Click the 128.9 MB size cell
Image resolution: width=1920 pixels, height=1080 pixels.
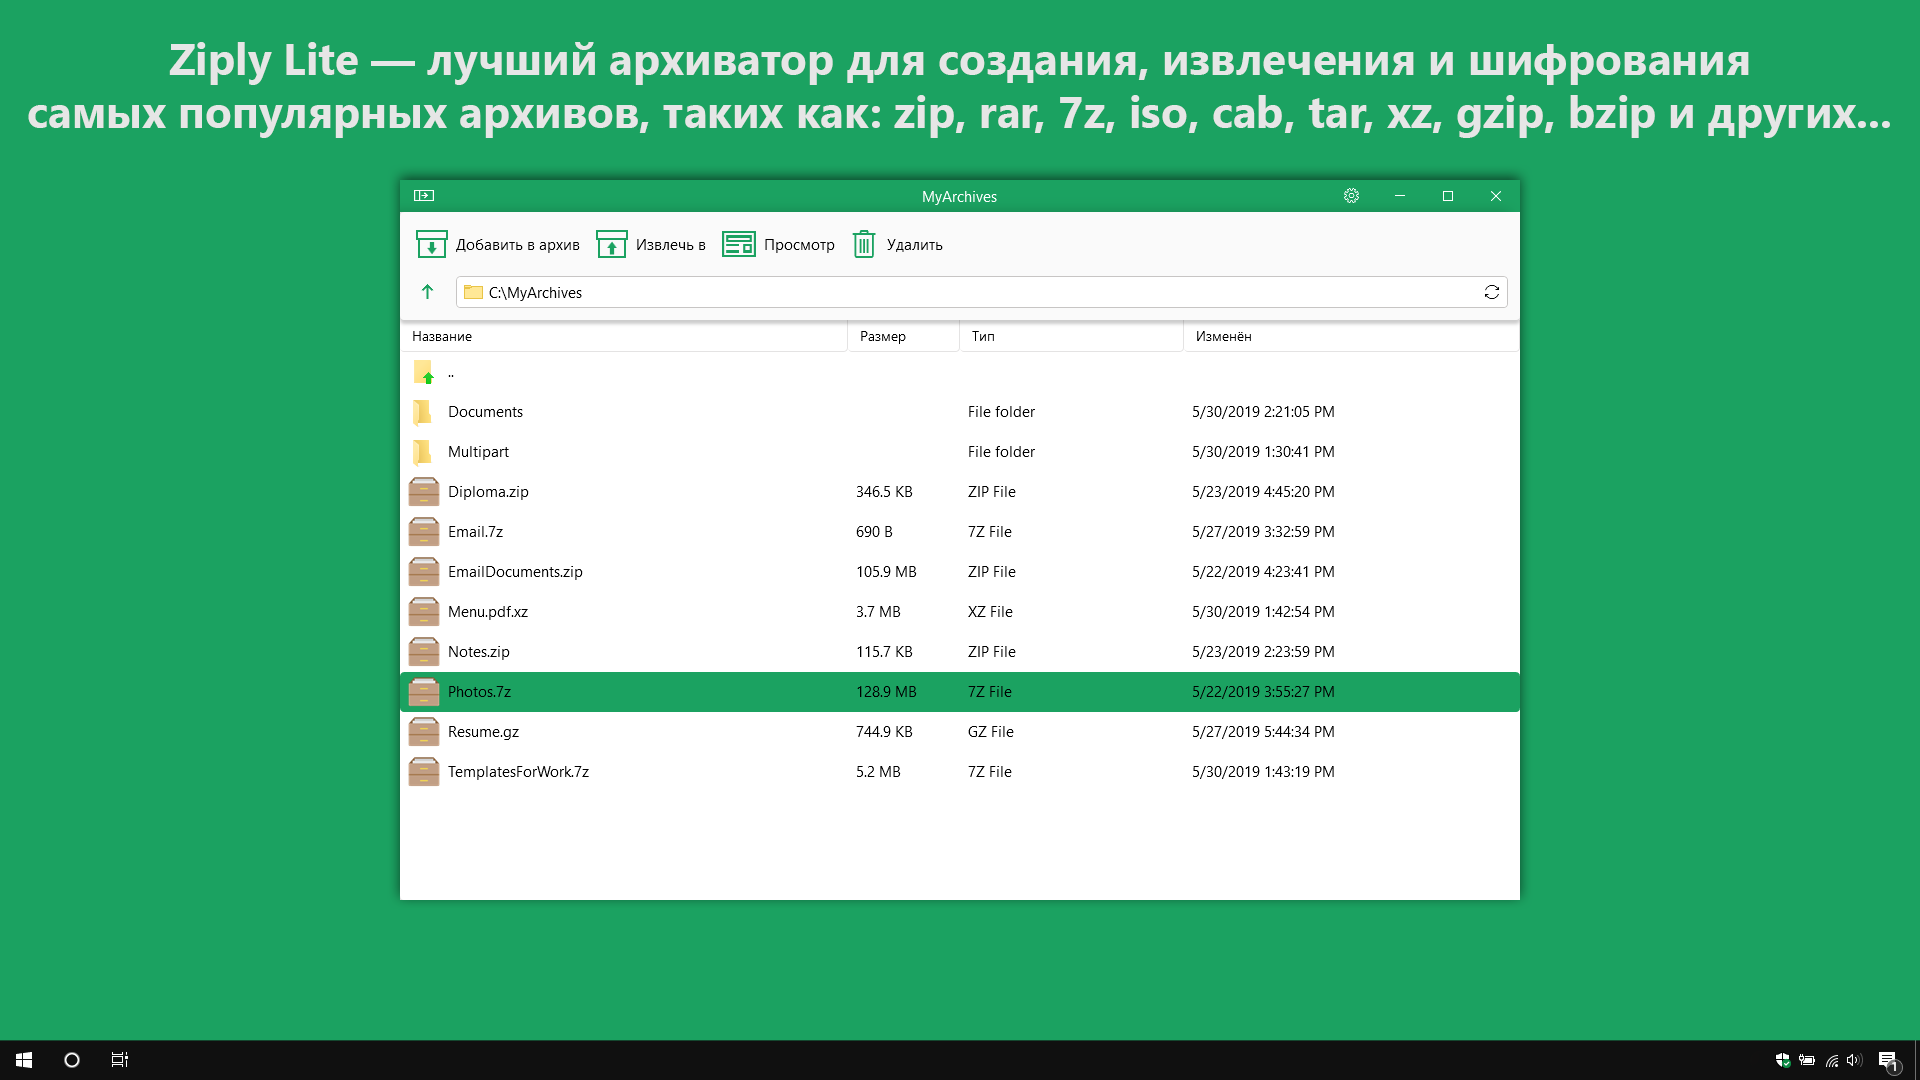[886, 692]
